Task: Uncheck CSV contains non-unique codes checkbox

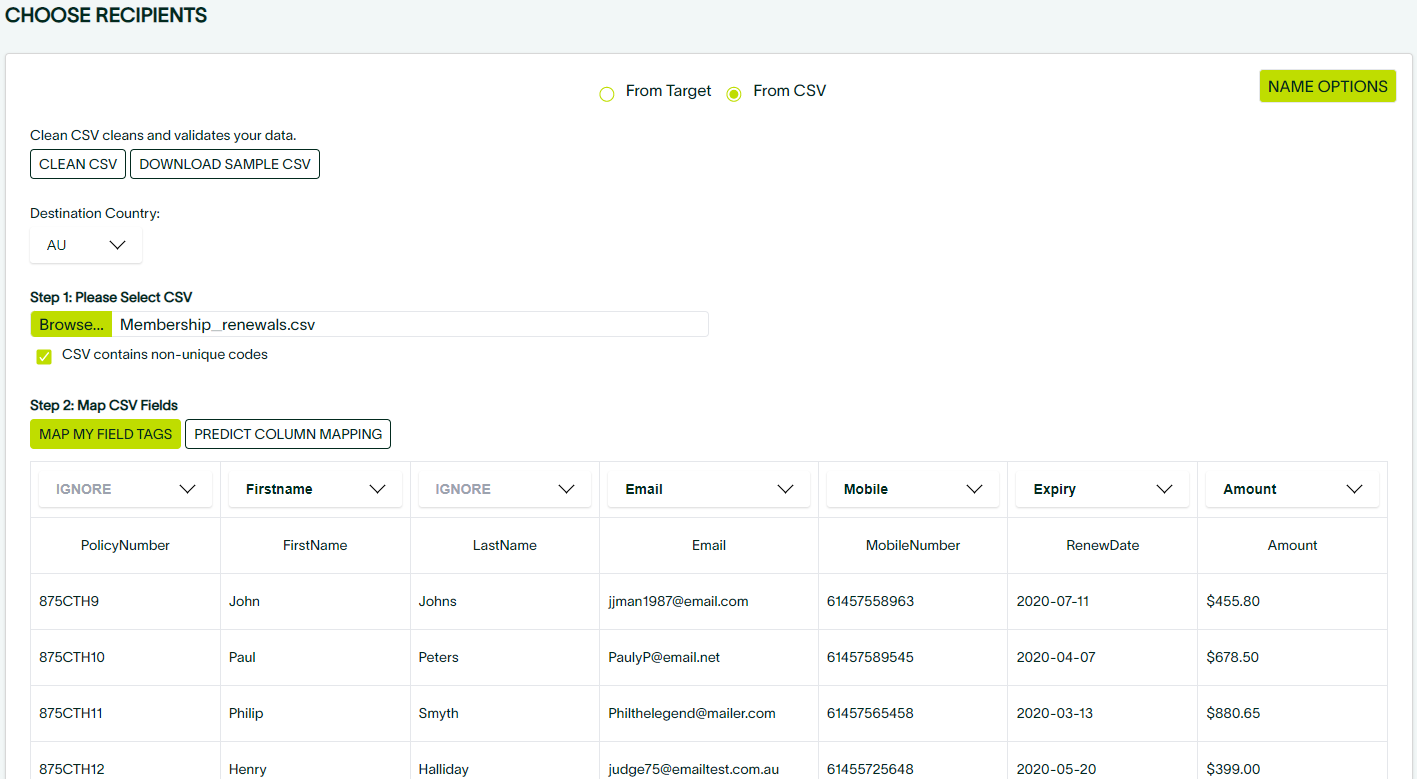Action: pyautogui.click(x=44, y=357)
